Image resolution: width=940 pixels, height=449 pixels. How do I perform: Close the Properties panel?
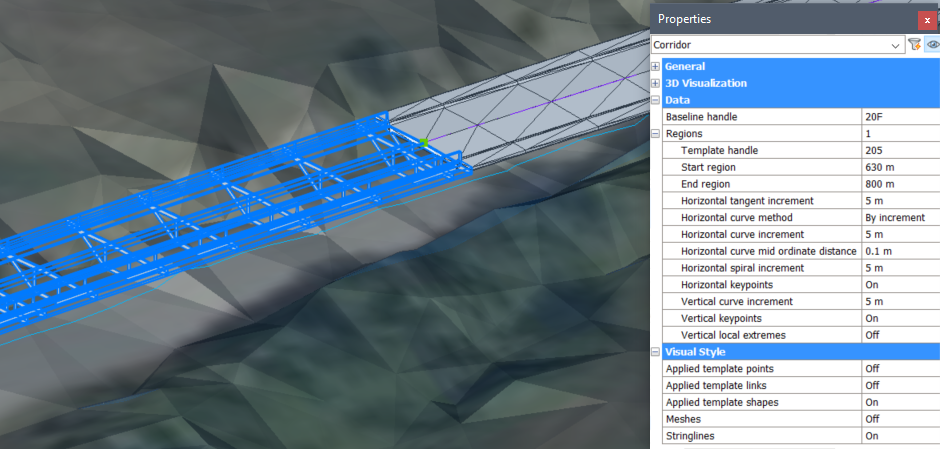pyautogui.click(x=927, y=19)
